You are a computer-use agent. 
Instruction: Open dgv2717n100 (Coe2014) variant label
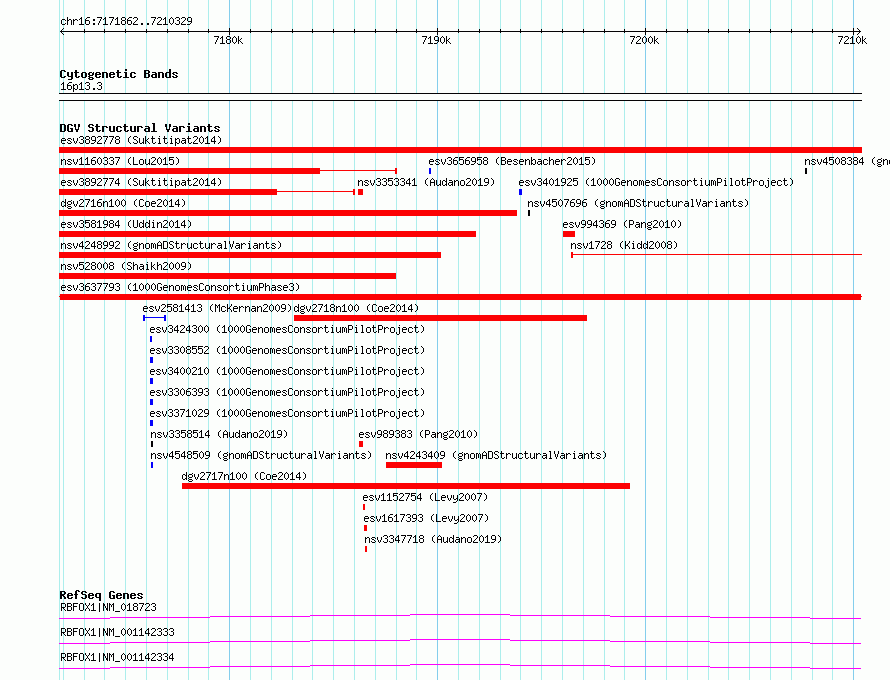tap(244, 476)
